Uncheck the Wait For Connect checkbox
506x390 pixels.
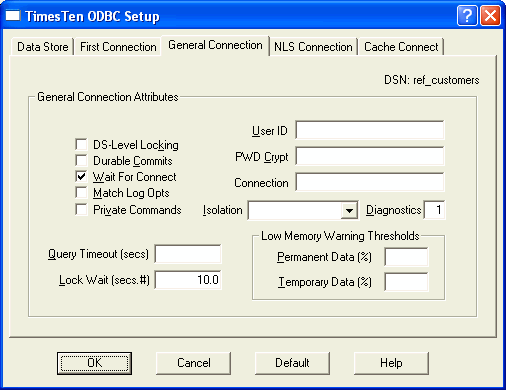point(81,177)
